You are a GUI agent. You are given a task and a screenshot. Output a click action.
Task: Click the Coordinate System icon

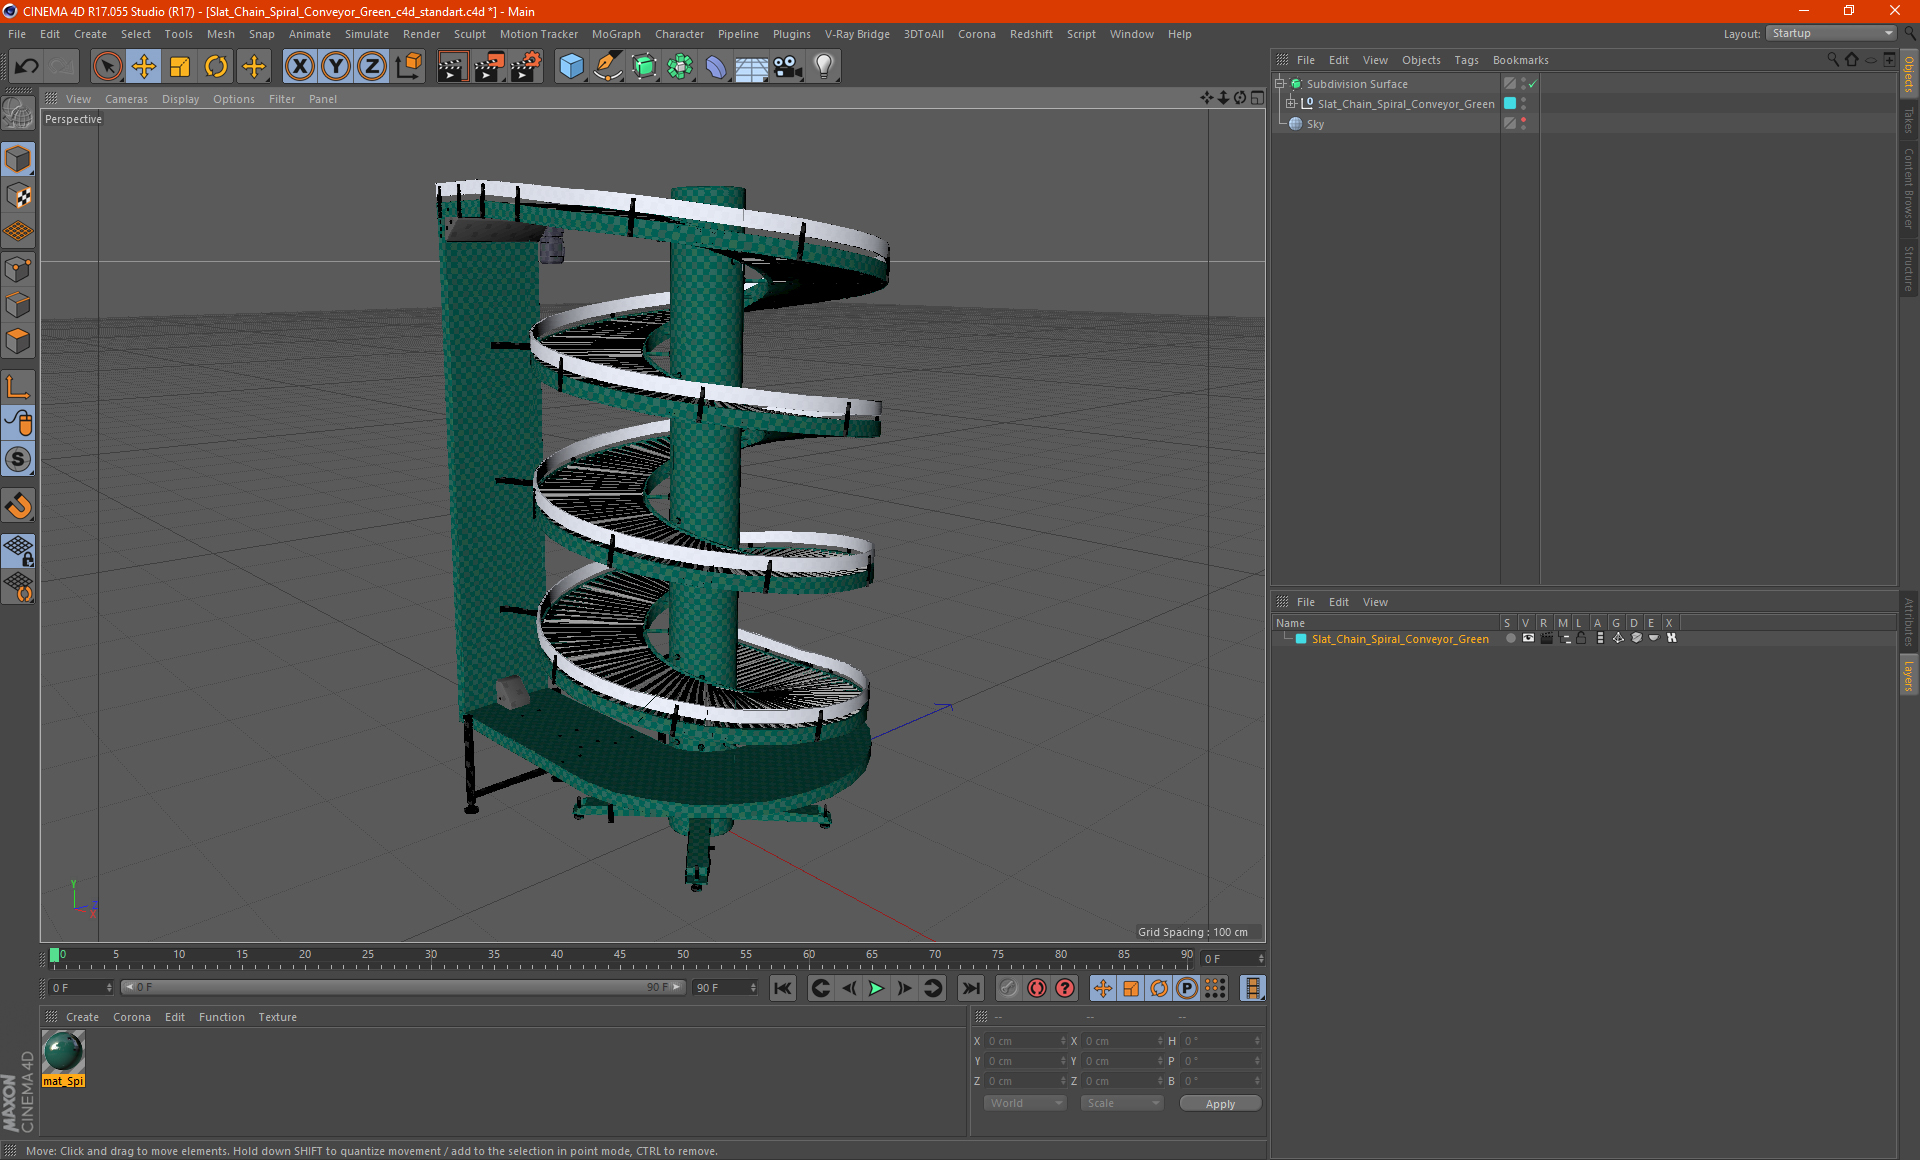pos(409,66)
